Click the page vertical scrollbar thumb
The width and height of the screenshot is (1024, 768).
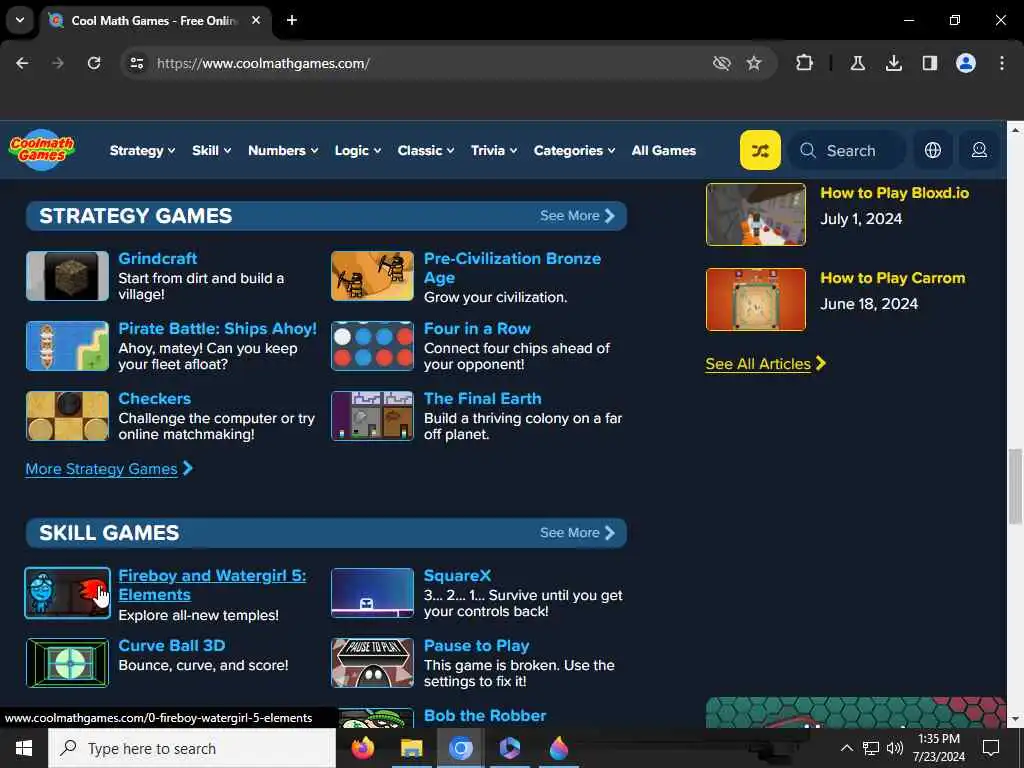(x=1015, y=486)
